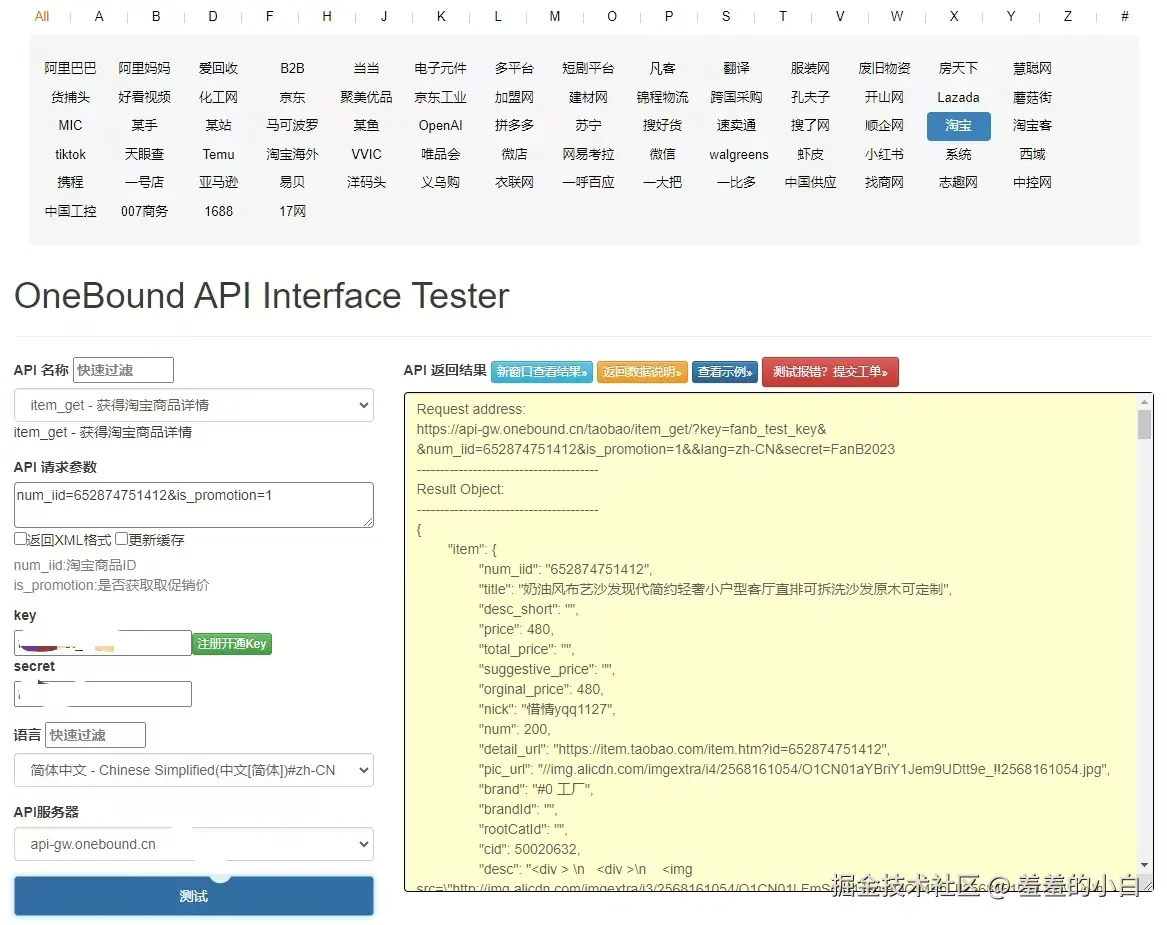Click the 语言 quick filter field
This screenshot has height=925, width=1167.
pyautogui.click(x=95, y=735)
